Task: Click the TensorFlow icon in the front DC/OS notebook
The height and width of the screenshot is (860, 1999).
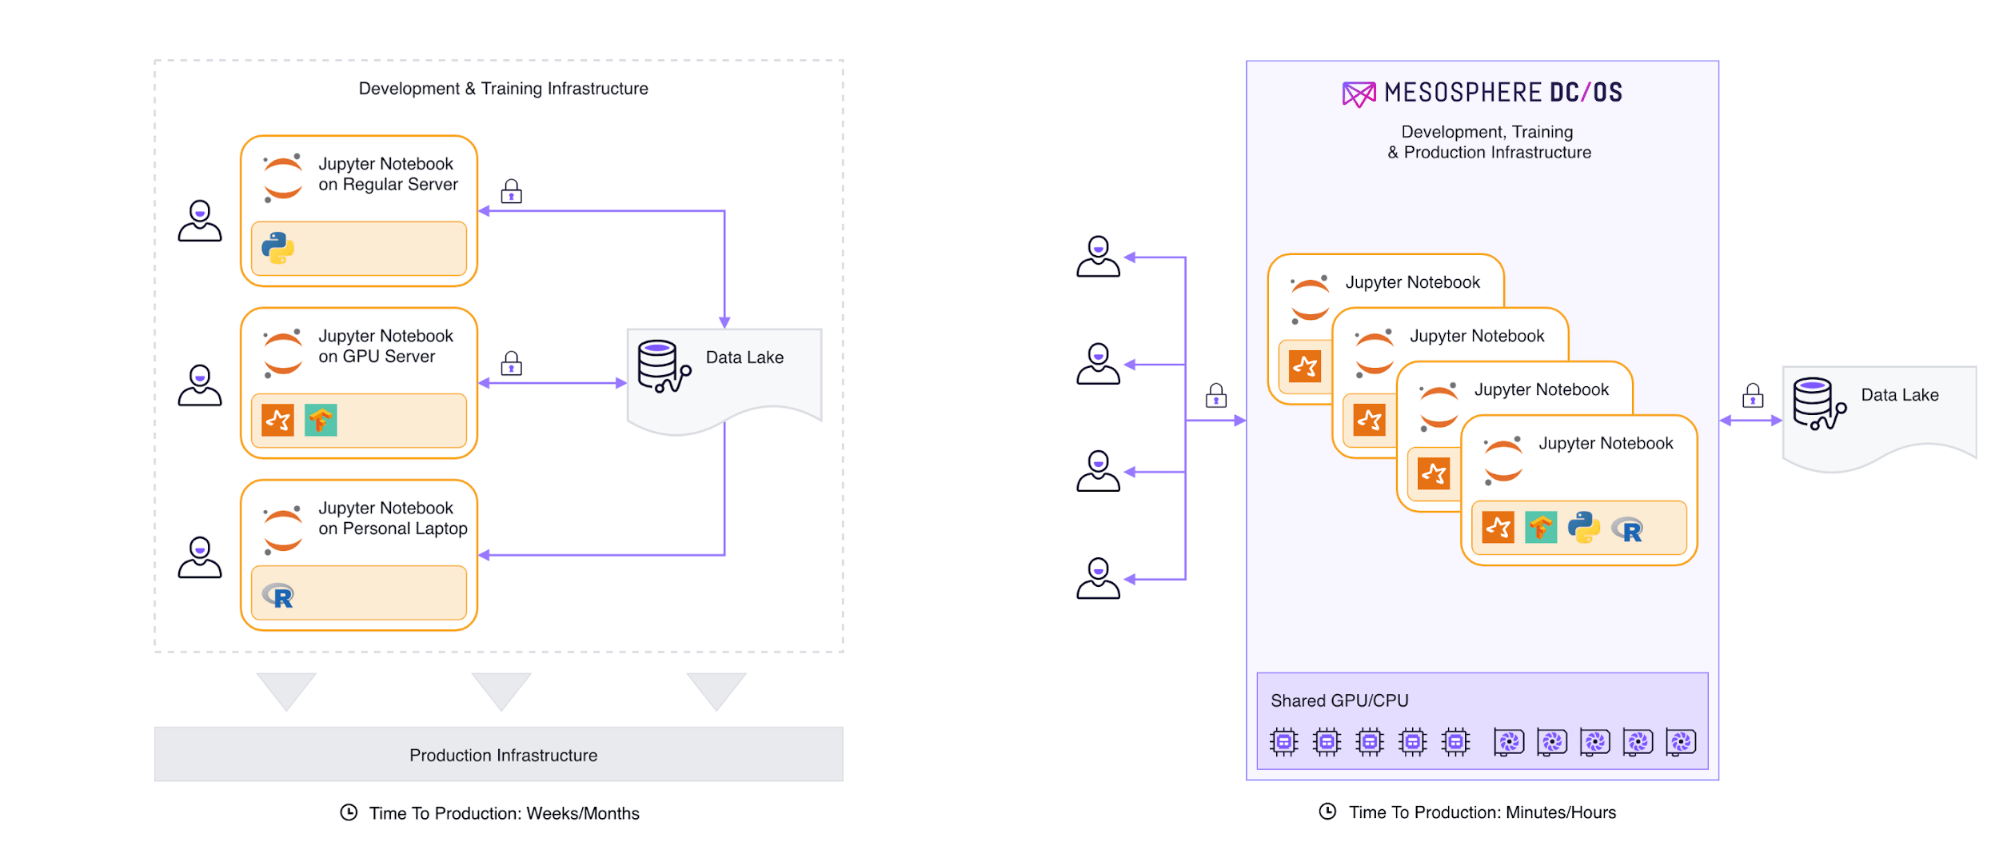Action: pyautogui.click(x=1541, y=527)
